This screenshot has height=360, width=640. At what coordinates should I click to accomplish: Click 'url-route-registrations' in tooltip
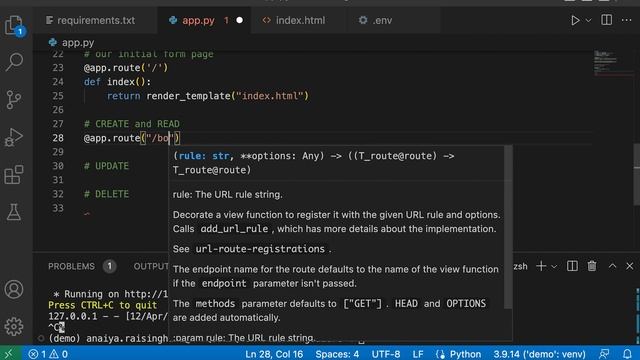tap(260, 249)
